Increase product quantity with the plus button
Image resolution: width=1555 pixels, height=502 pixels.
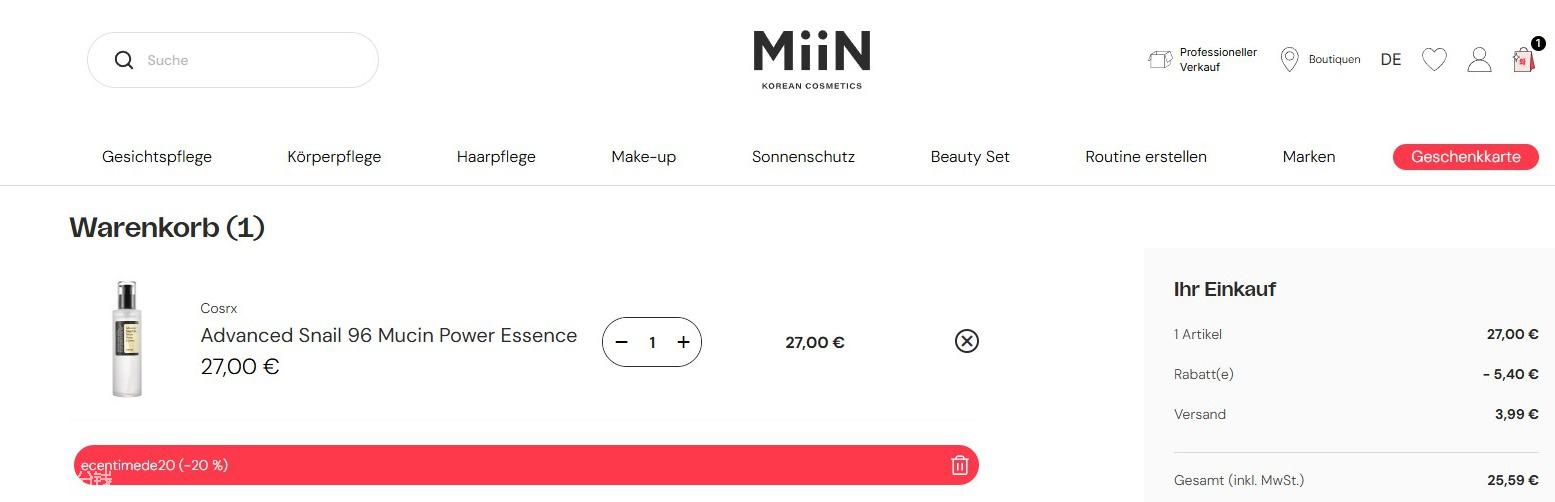tap(683, 342)
